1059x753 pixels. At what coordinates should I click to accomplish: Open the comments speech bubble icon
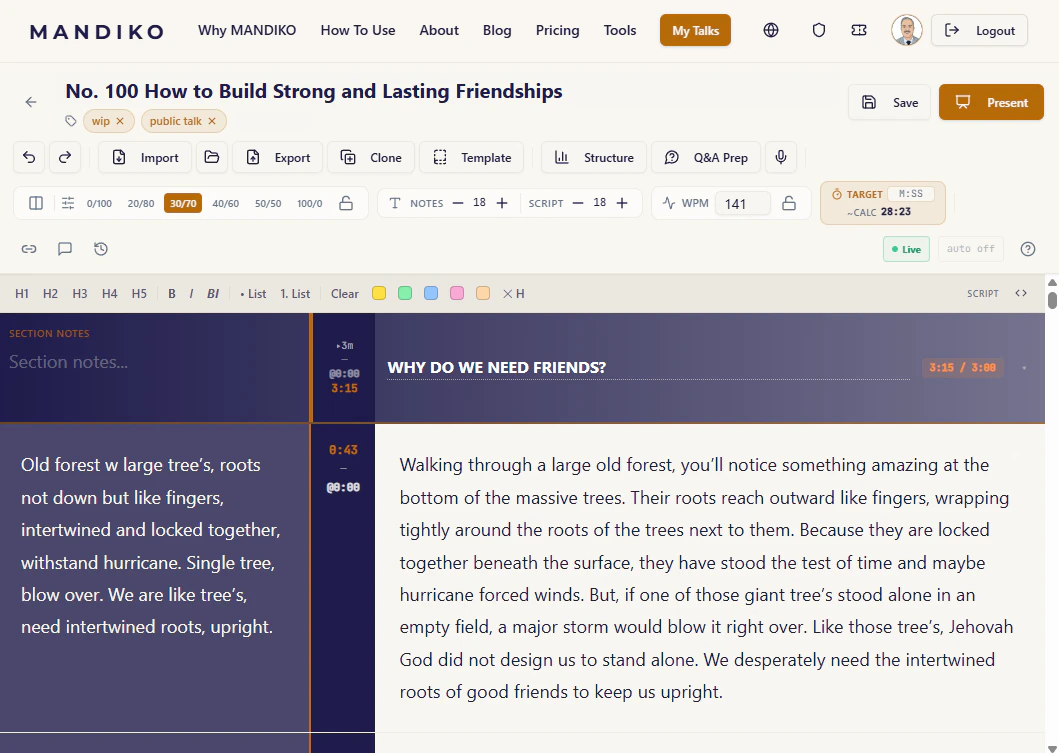tap(65, 249)
